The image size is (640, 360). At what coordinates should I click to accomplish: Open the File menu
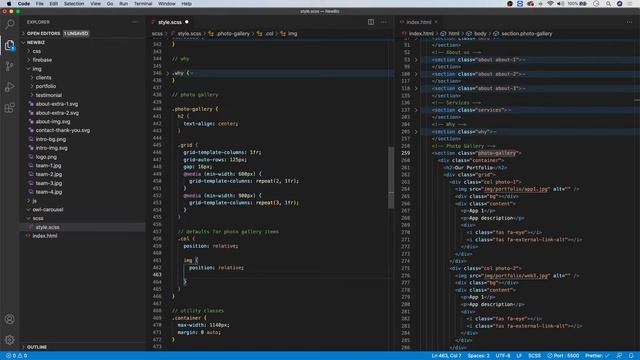(40, 4)
